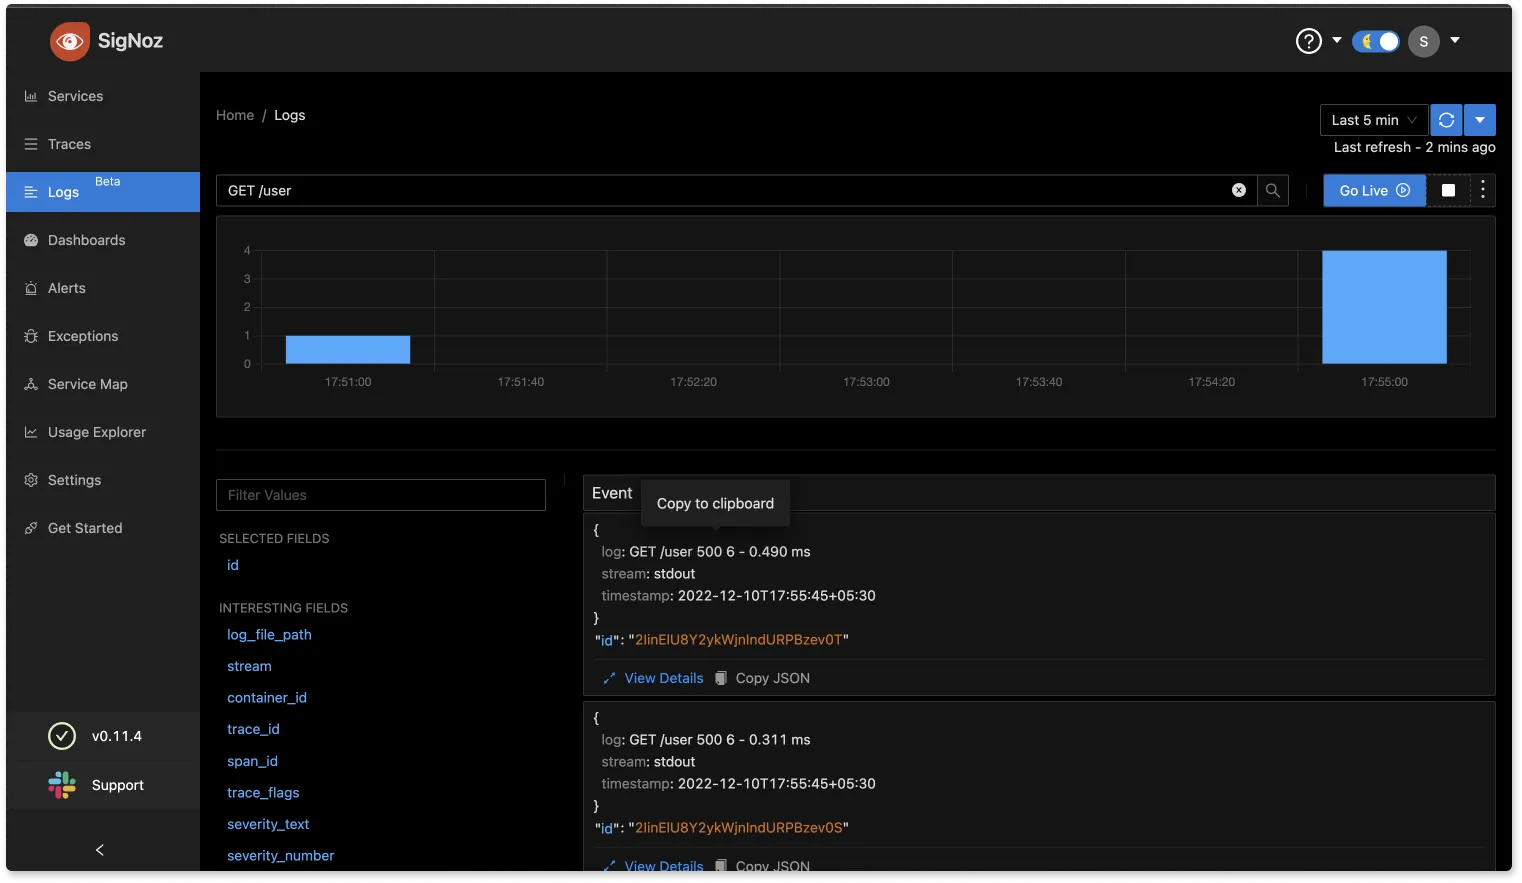Image resolution: width=1522 pixels, height=883 pixels.
Task: Select the severity_number field
Action: [x=280, y=856]
